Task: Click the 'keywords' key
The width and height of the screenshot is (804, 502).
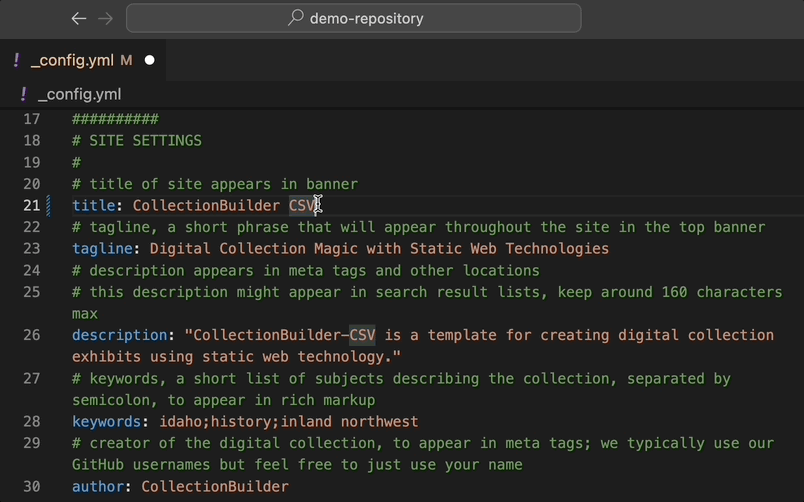Action: 106,421
